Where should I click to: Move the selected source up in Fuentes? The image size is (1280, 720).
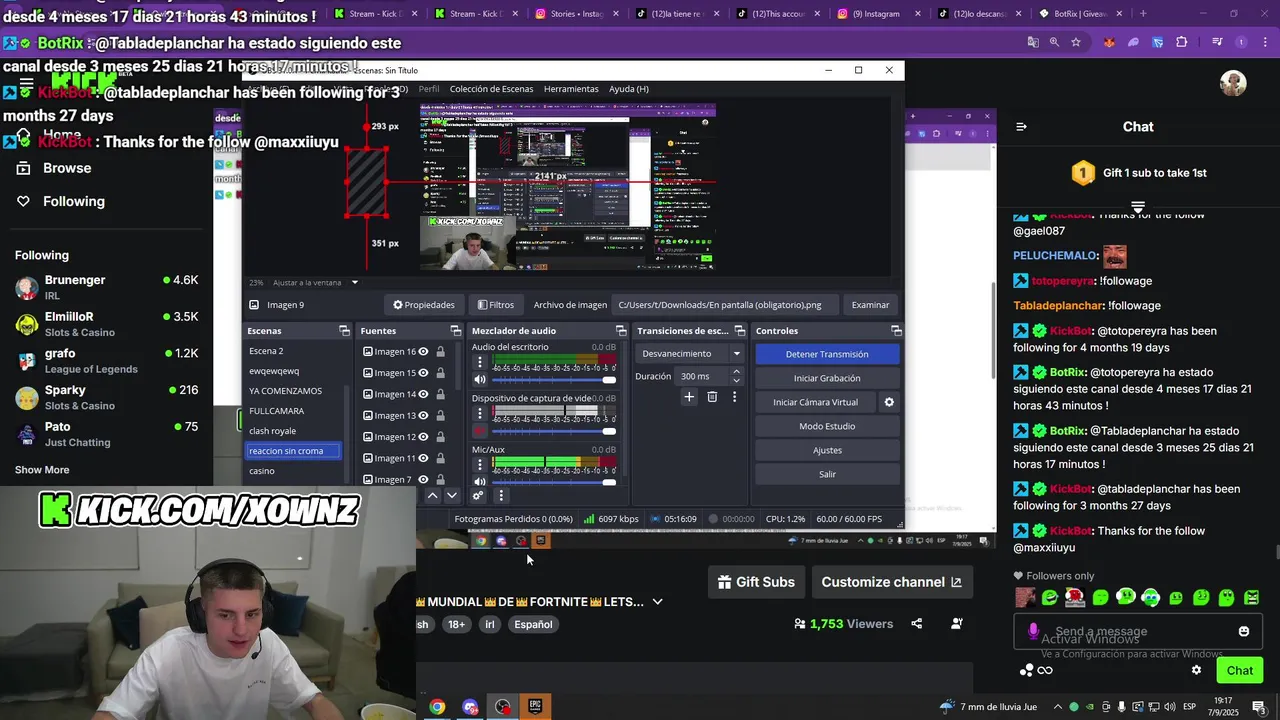432,495
